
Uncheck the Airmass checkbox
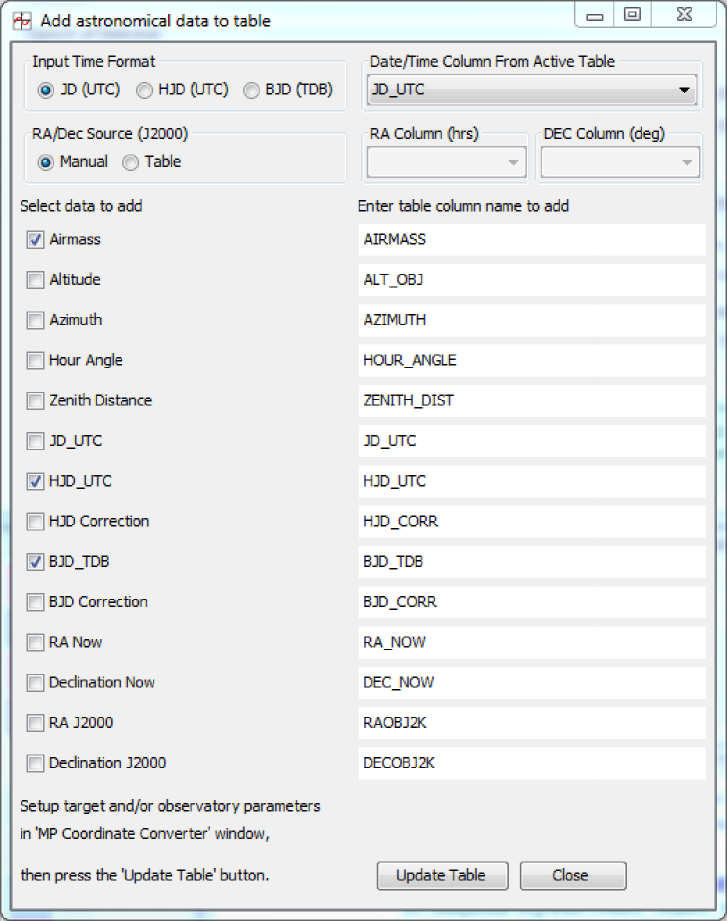coord(36,240)
